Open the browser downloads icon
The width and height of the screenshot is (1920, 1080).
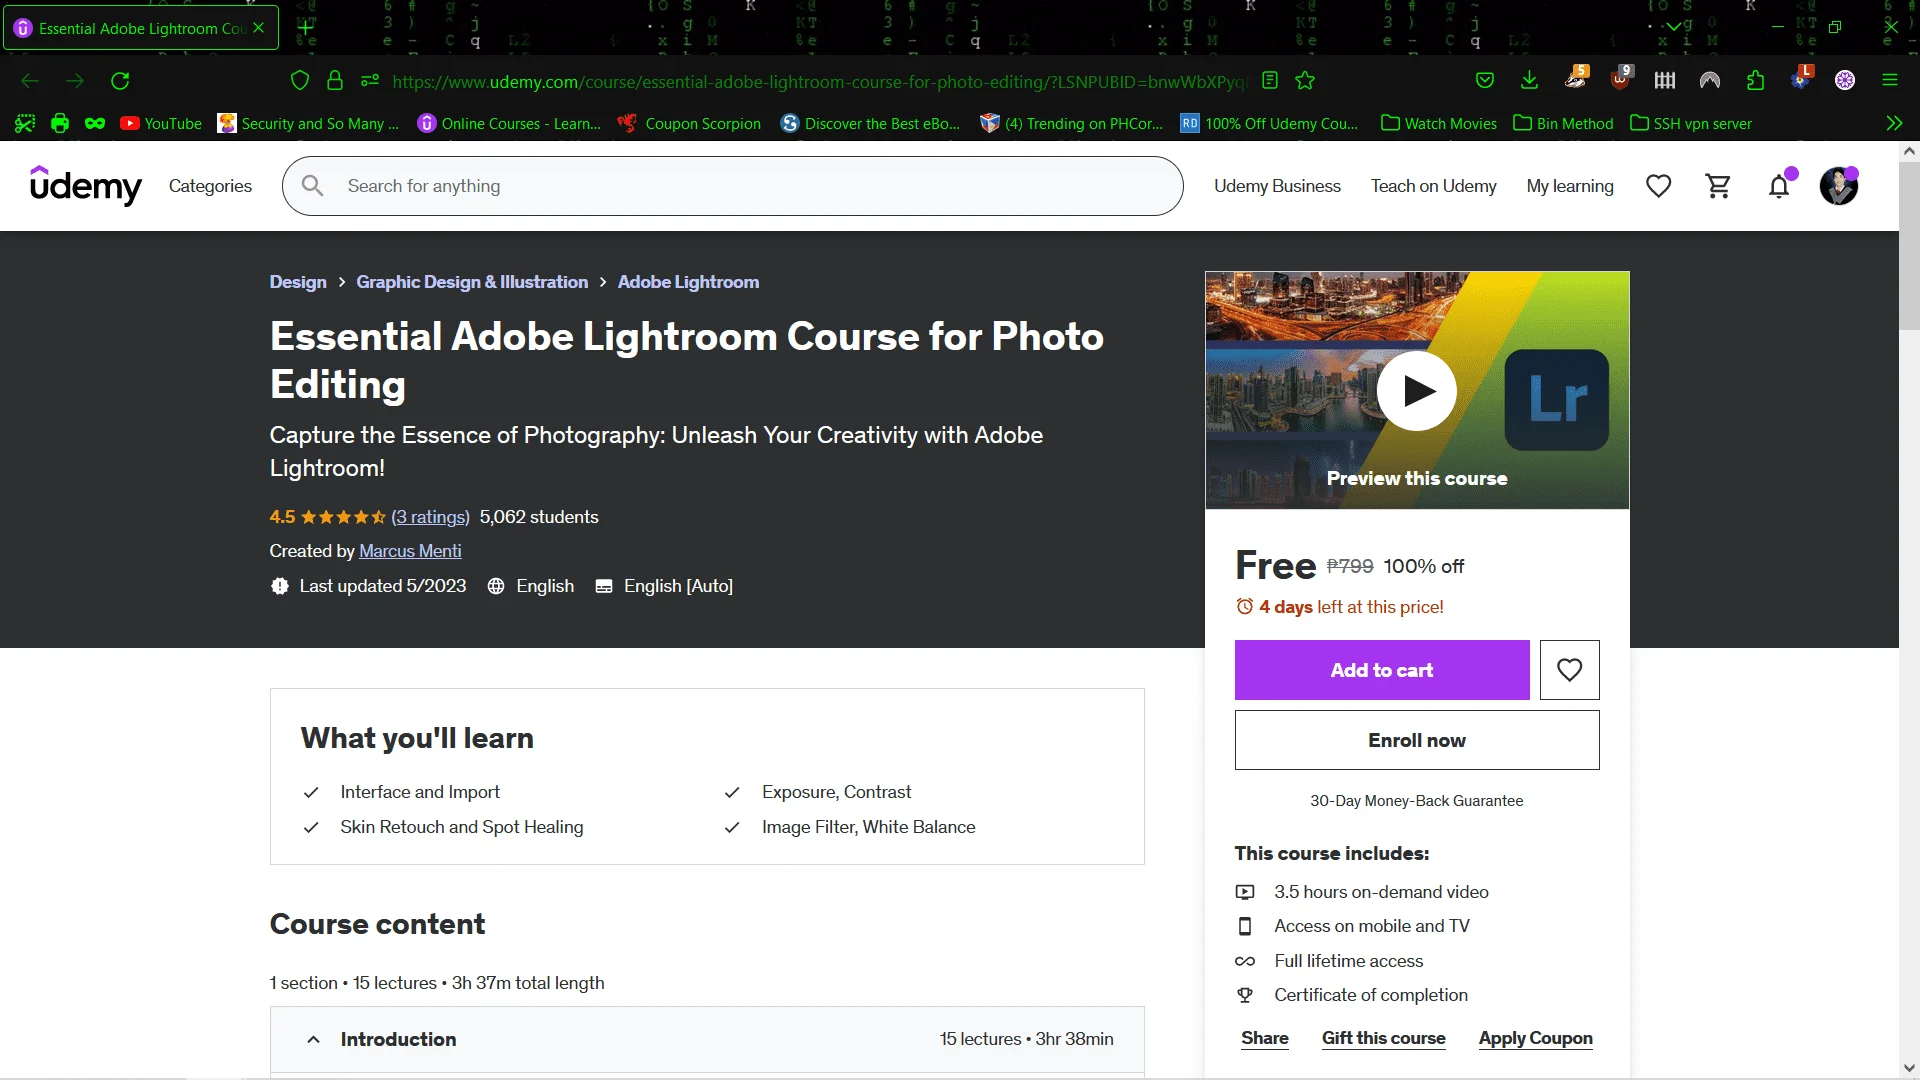tap(1529, 81)
